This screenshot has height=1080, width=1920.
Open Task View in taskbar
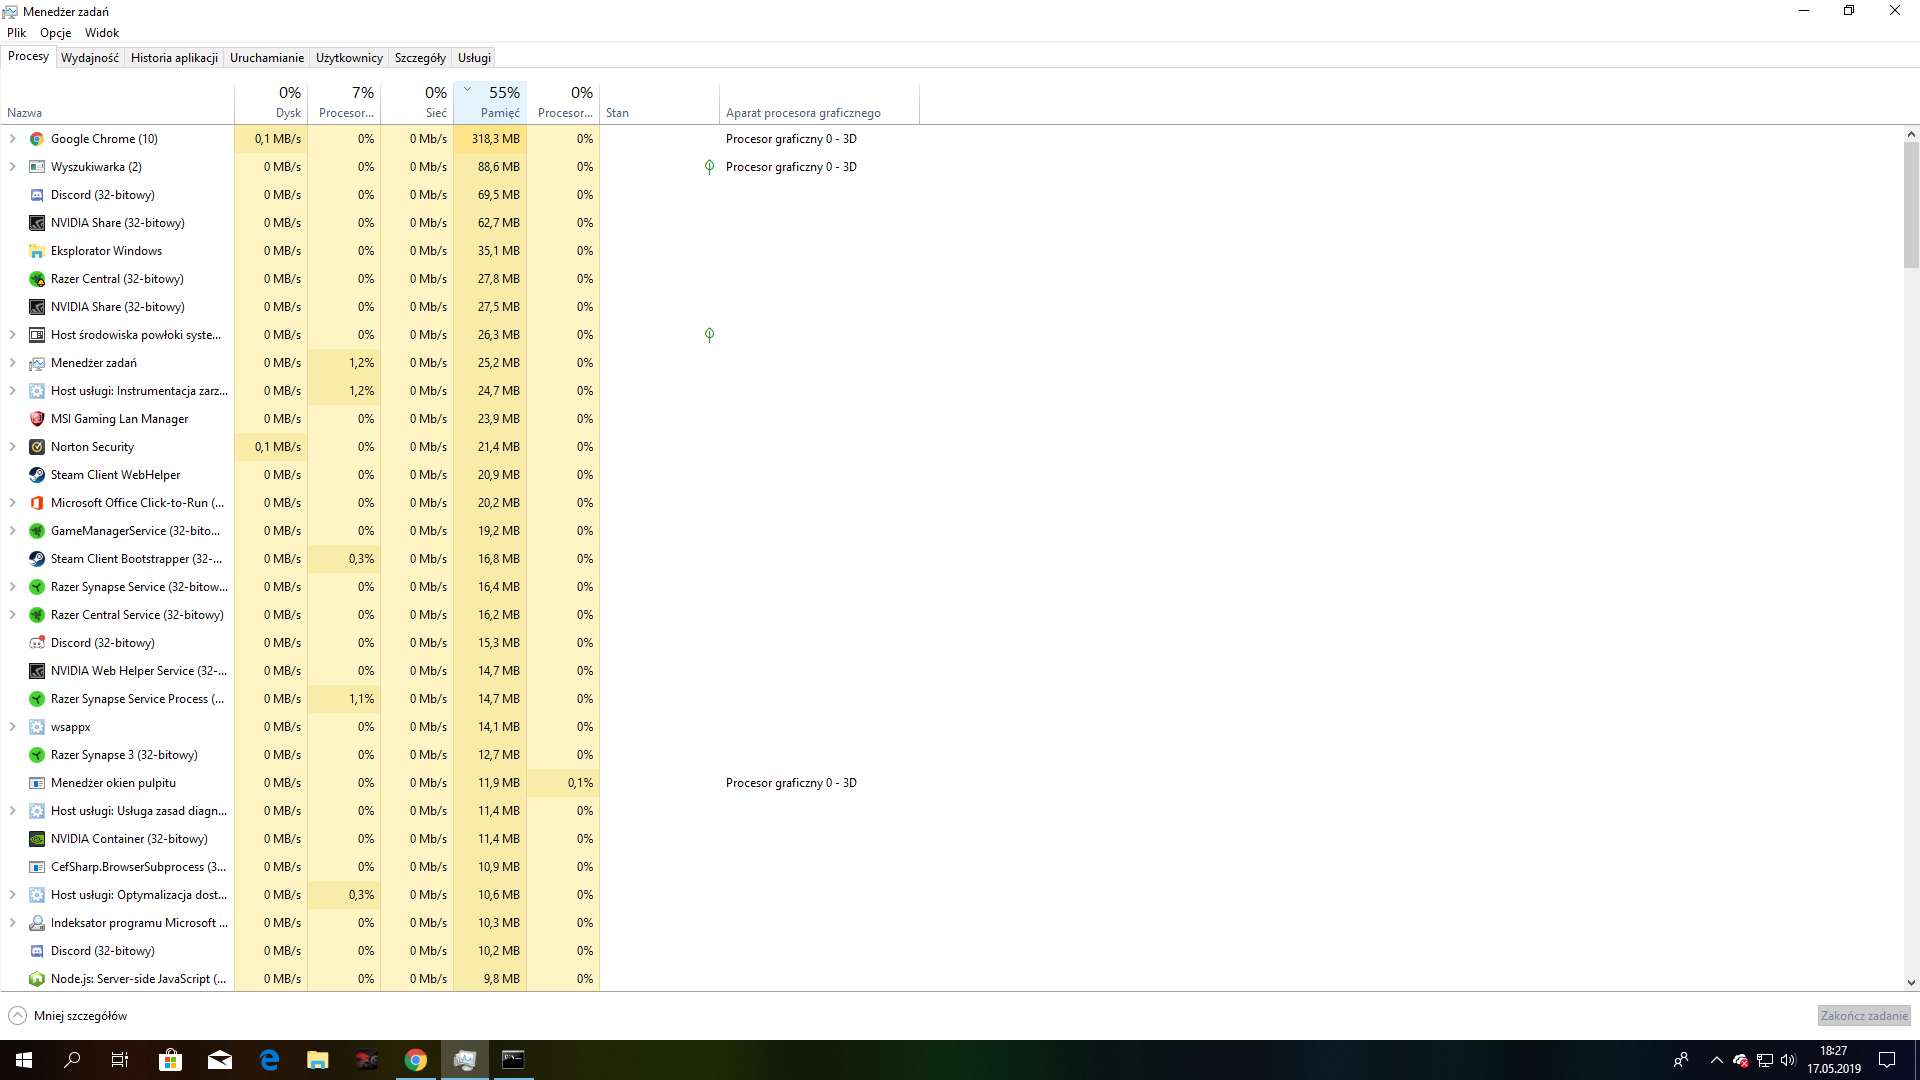pyautogui.click(x=120, y=1060)
